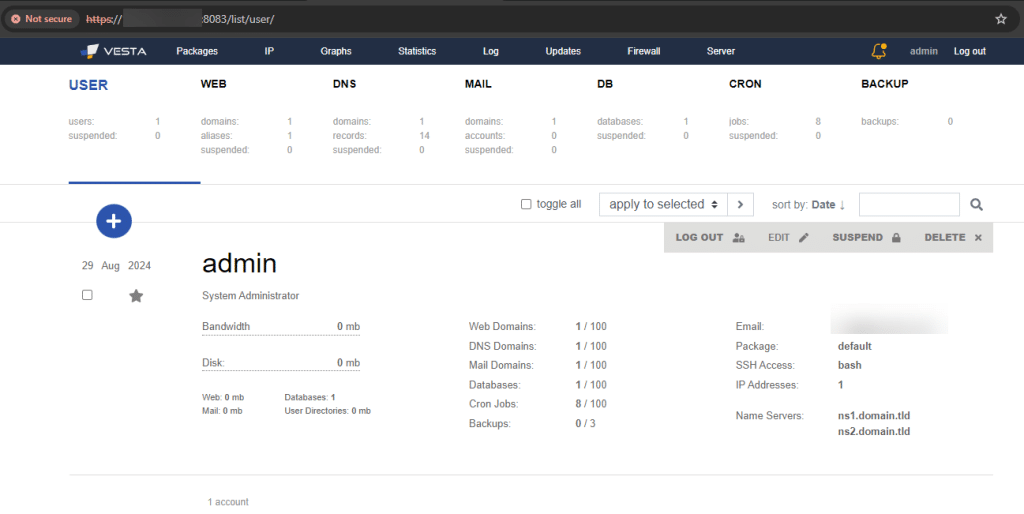Screen dimensions: 1024x514
Task: Switch to the DNS tab
Action: click(x=344, y=84)
